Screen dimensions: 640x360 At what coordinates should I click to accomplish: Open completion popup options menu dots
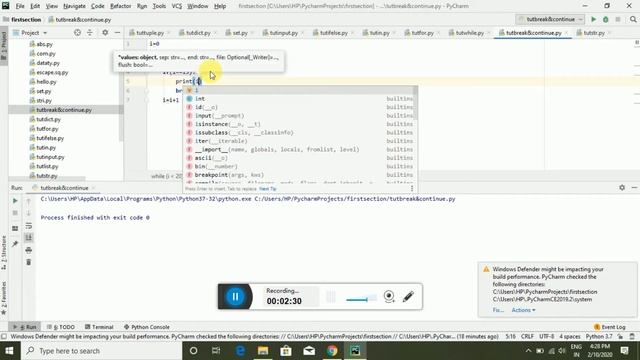pos(411,188)
